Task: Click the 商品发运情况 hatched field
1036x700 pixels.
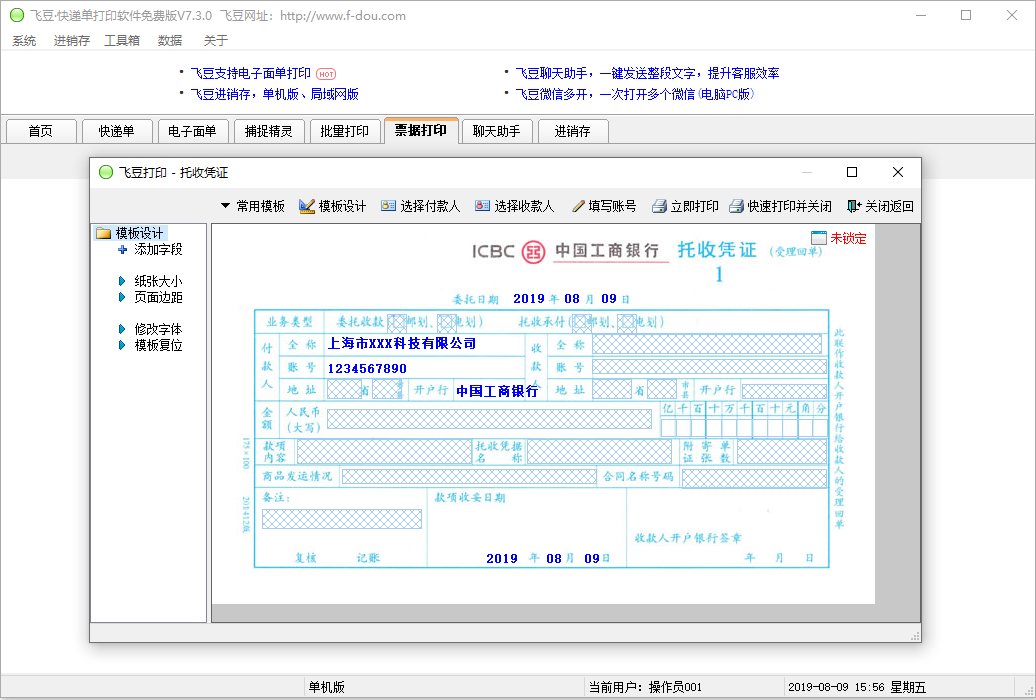Action: [470, 477]
